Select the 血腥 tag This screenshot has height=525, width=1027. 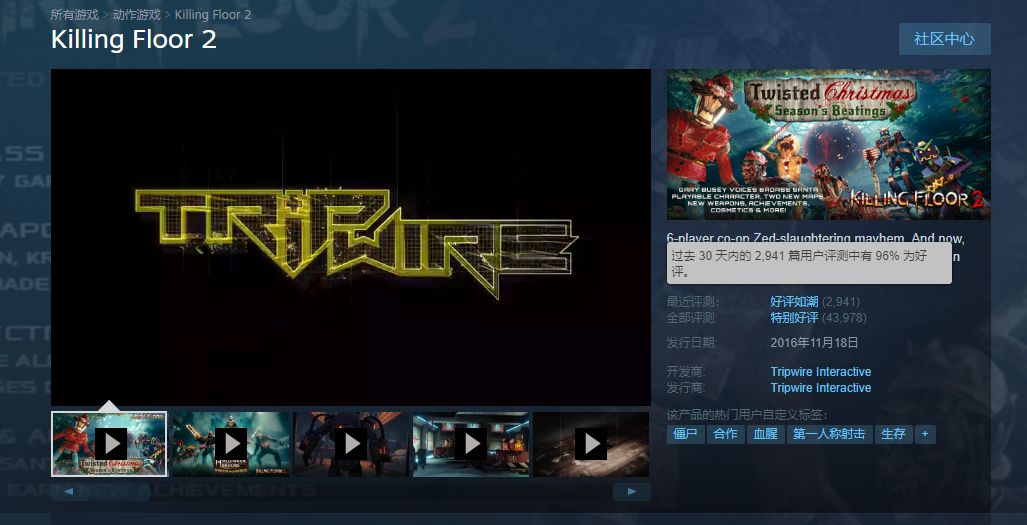(766, 434)
